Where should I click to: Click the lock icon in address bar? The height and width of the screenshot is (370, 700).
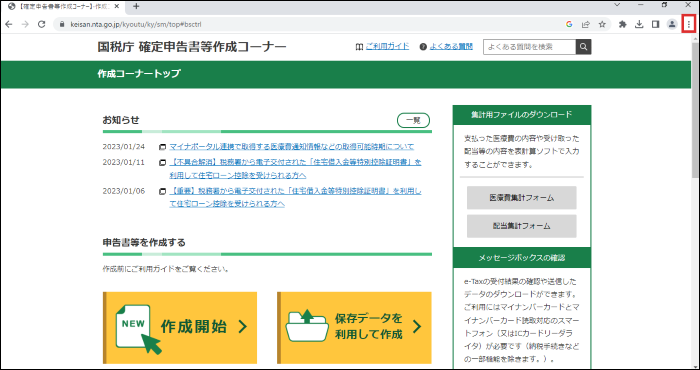coord(62,25)
